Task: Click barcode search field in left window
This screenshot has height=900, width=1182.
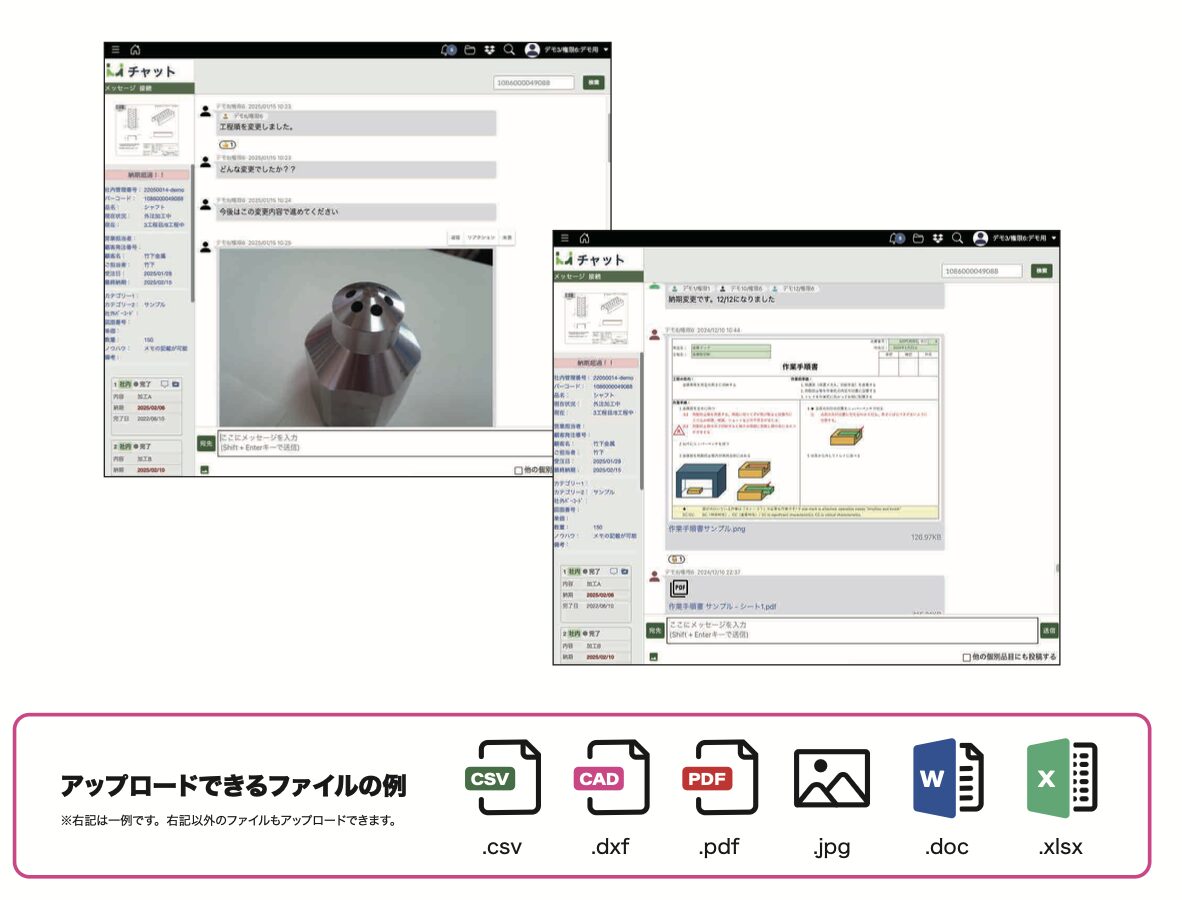Action: coord(534,82)
